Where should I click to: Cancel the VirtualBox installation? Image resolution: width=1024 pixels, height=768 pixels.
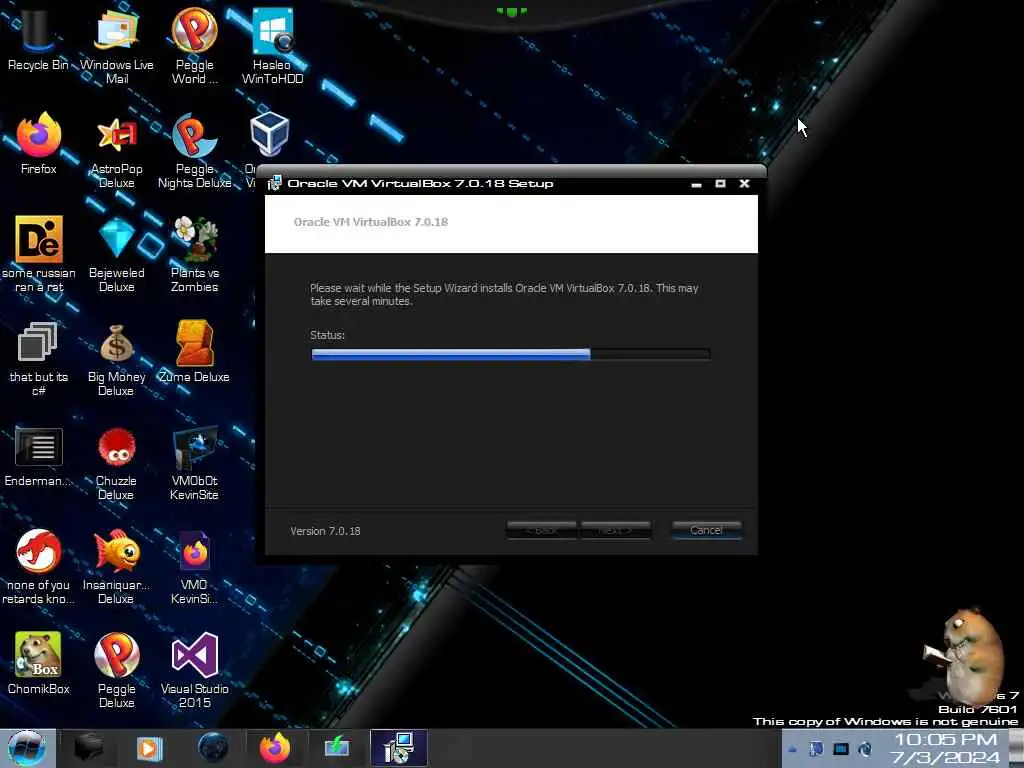[706, 530]
